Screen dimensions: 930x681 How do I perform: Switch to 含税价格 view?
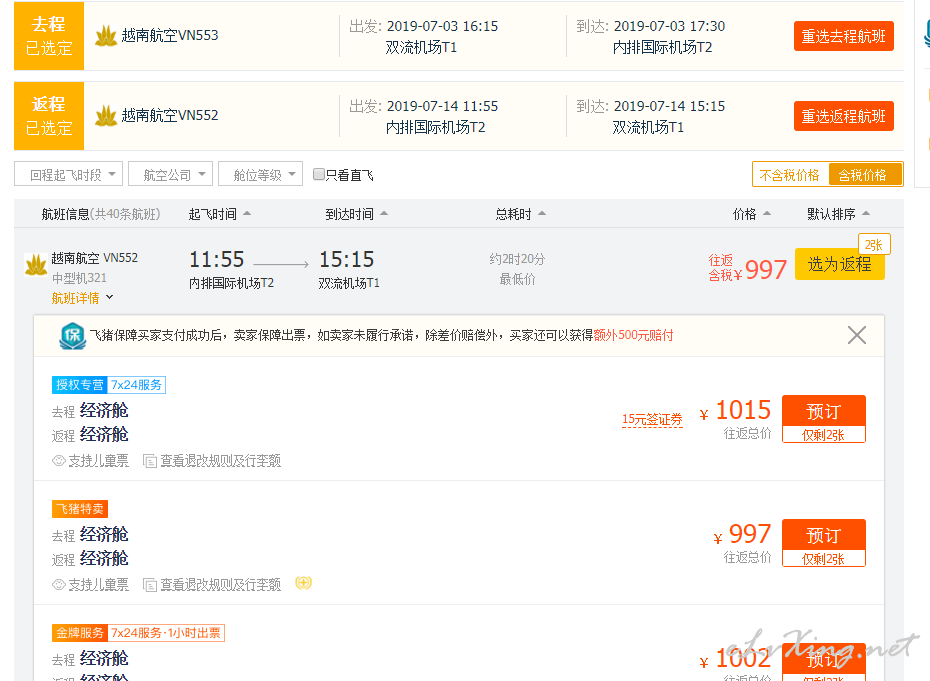tap(864, 175)
